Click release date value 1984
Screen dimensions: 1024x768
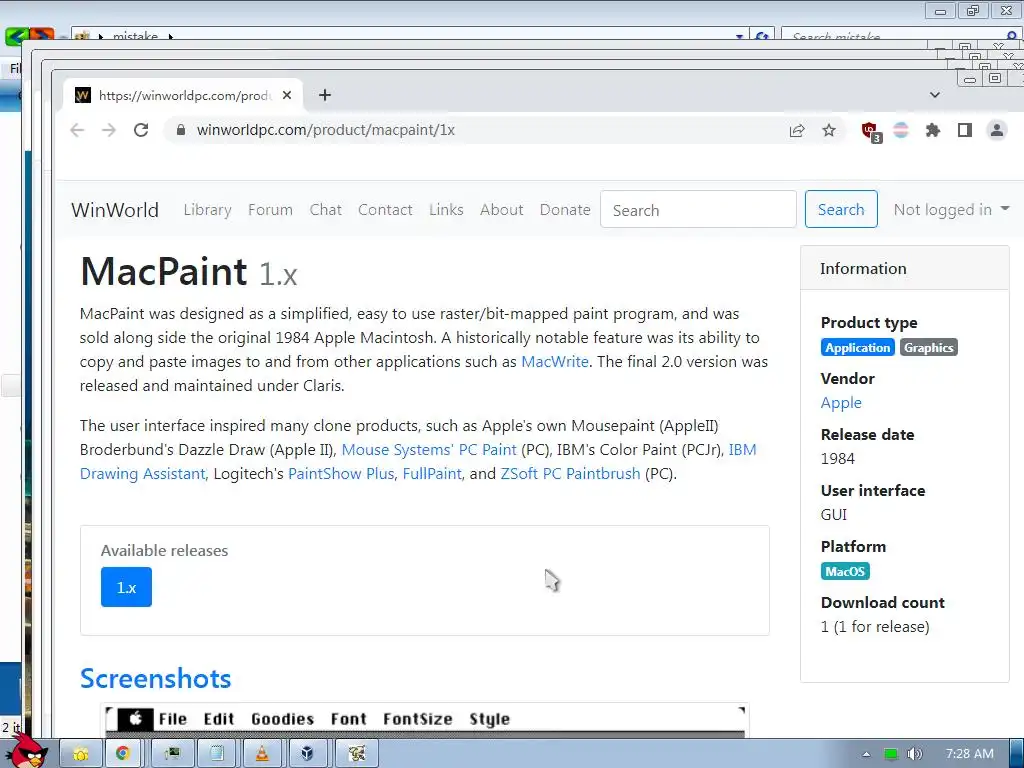point(838,458)
